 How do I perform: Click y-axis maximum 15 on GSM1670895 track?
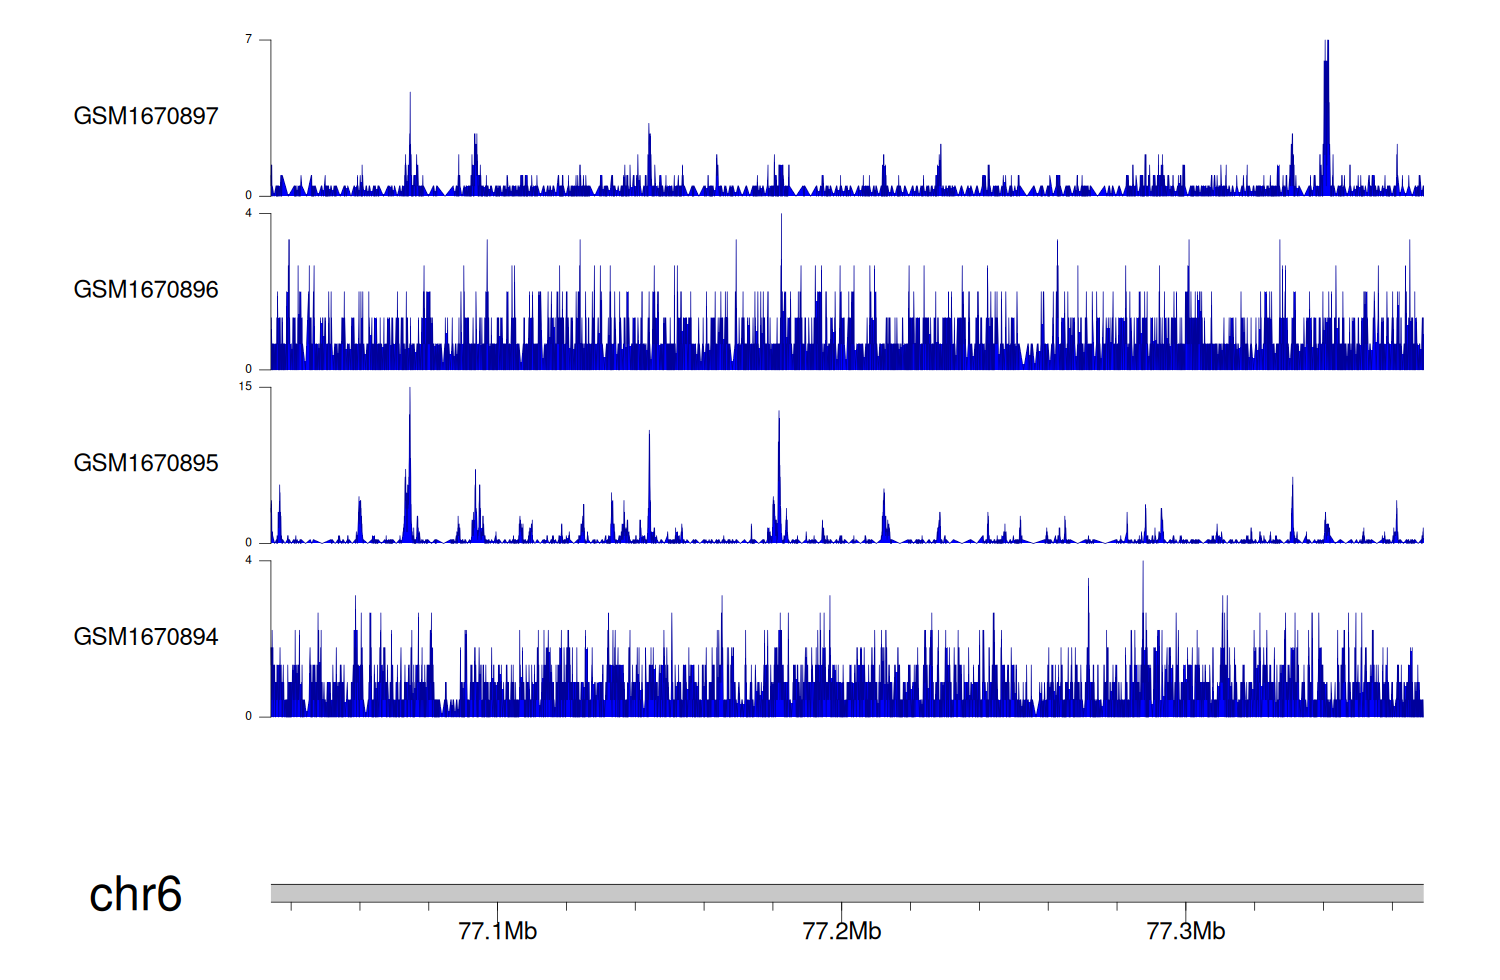(246, 387)
